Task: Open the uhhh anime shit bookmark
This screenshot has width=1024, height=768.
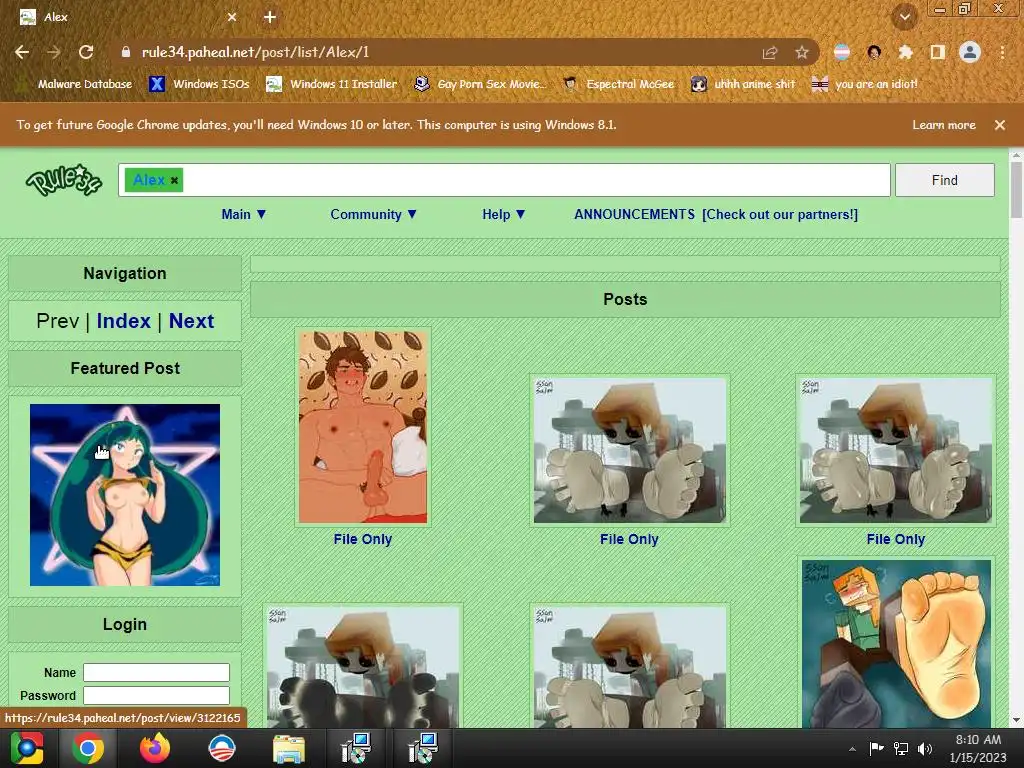Action: [x=744, y=84]
